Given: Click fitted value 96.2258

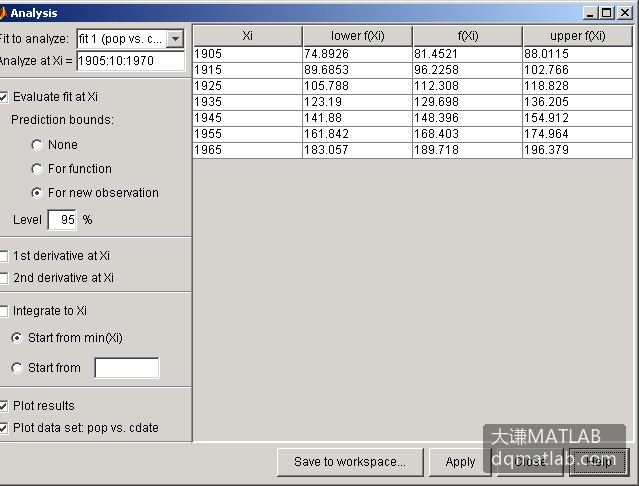Looking at the screenshot, I should [467, 70].
